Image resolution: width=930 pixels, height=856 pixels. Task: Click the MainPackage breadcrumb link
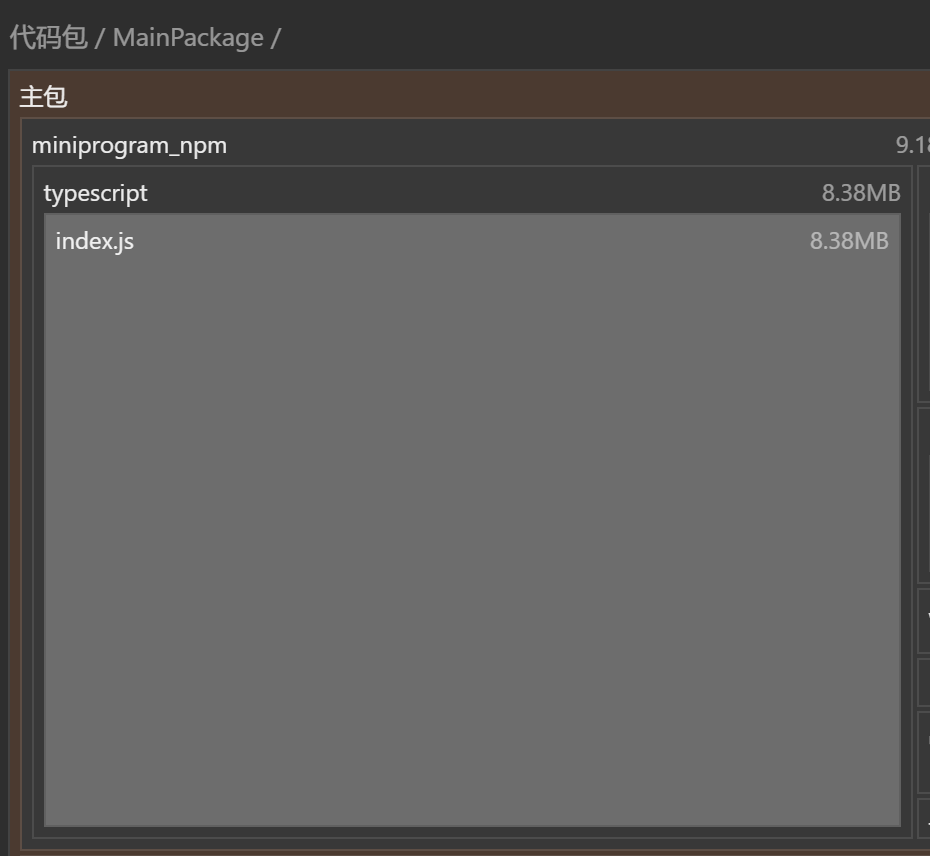click(188, 38)
